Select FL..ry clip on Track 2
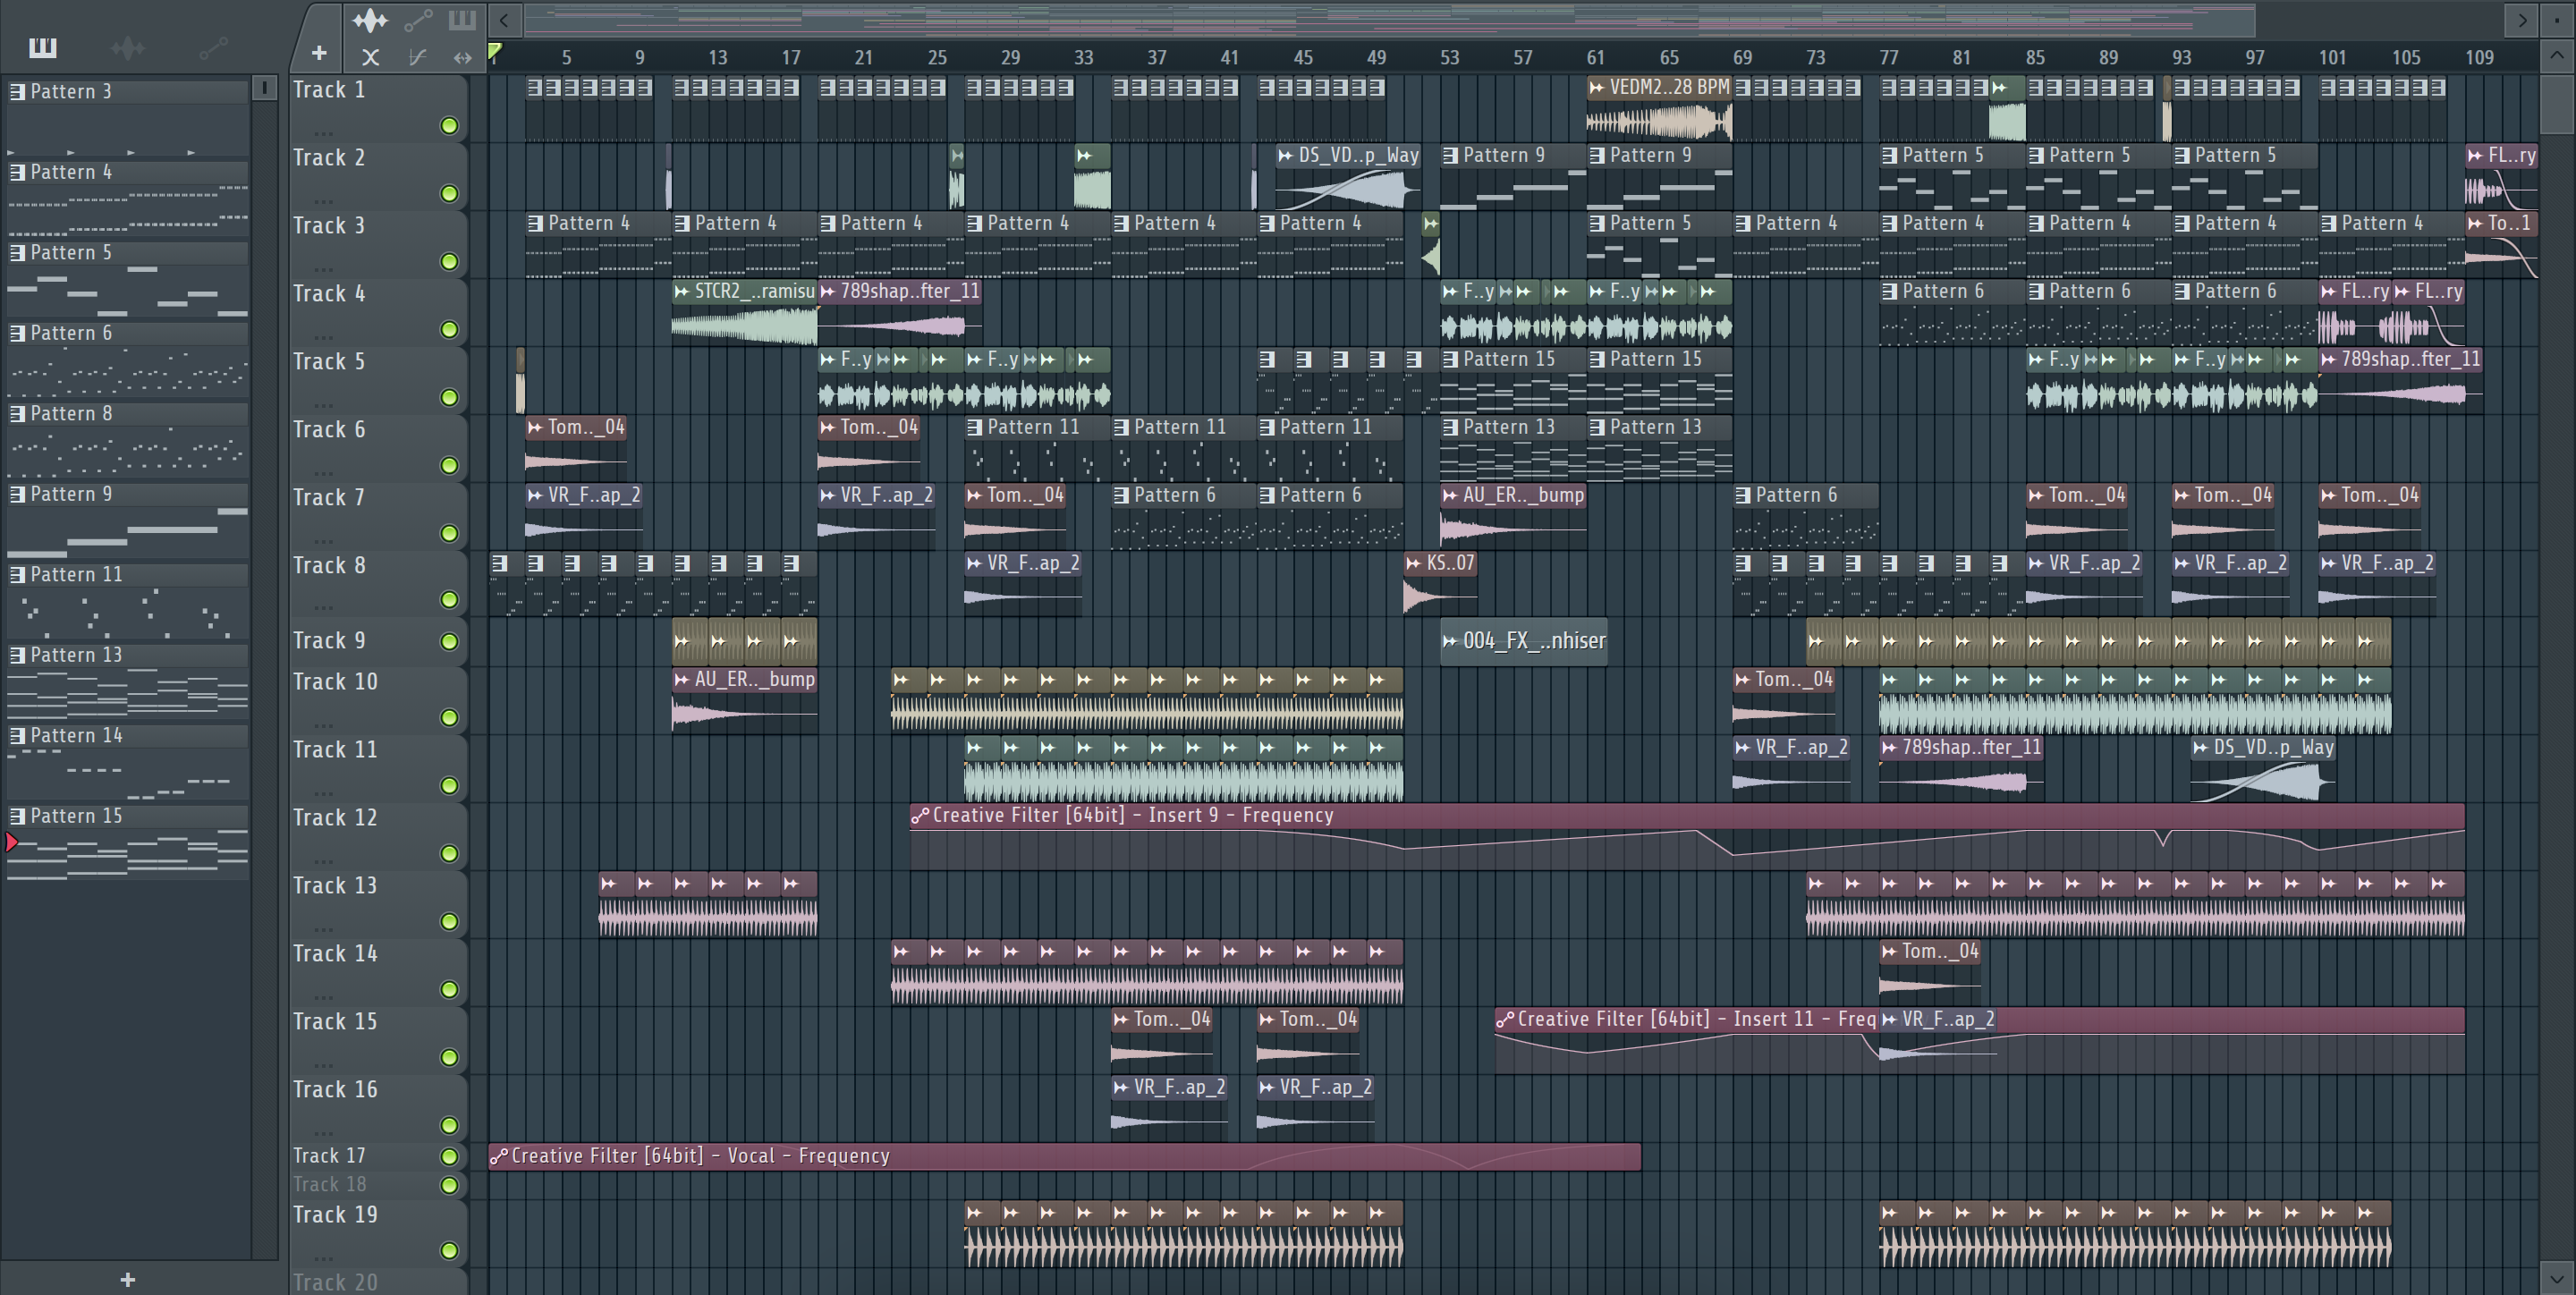 [2501, 176]
